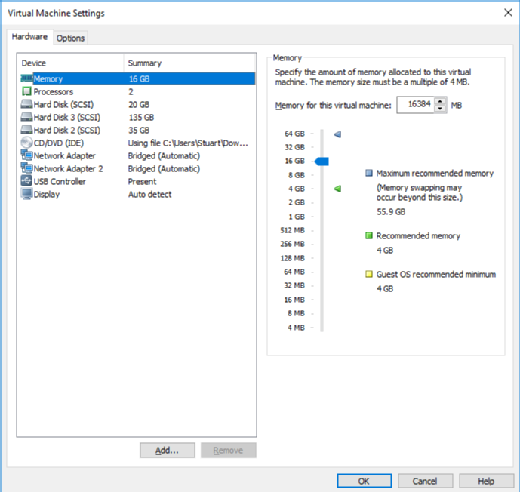Viewport: 520px width, 492px height.
Task: Increase memory with the spinner up arrow
Action: tap(440, 101)
